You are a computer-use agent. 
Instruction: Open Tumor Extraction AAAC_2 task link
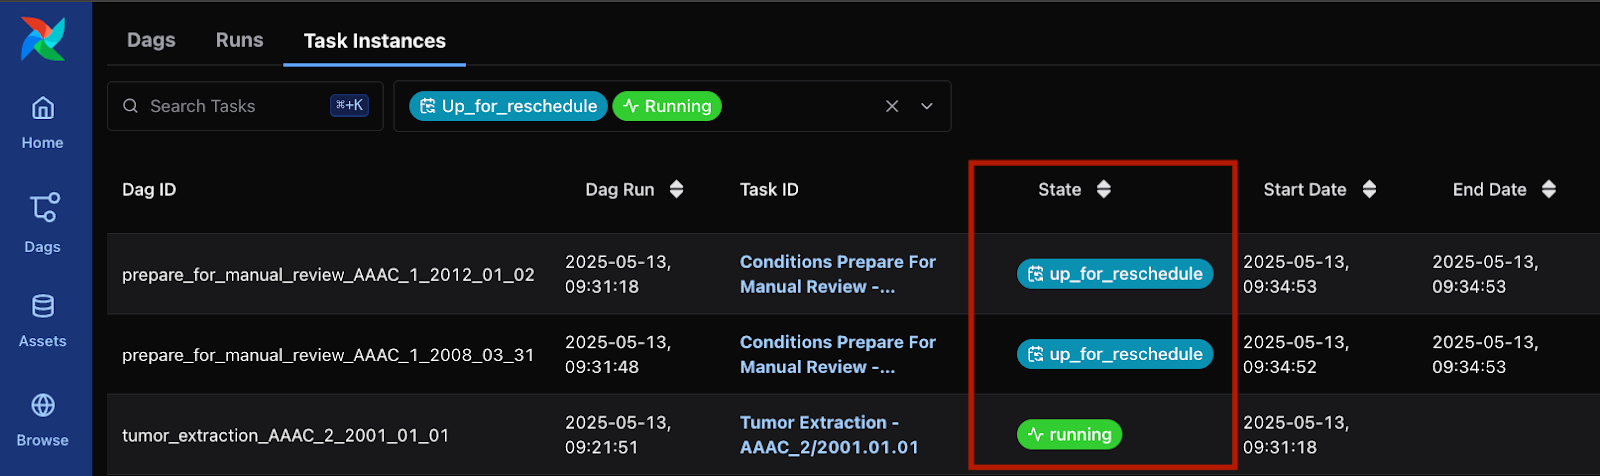pyautogui.click(x=828, y=435)
